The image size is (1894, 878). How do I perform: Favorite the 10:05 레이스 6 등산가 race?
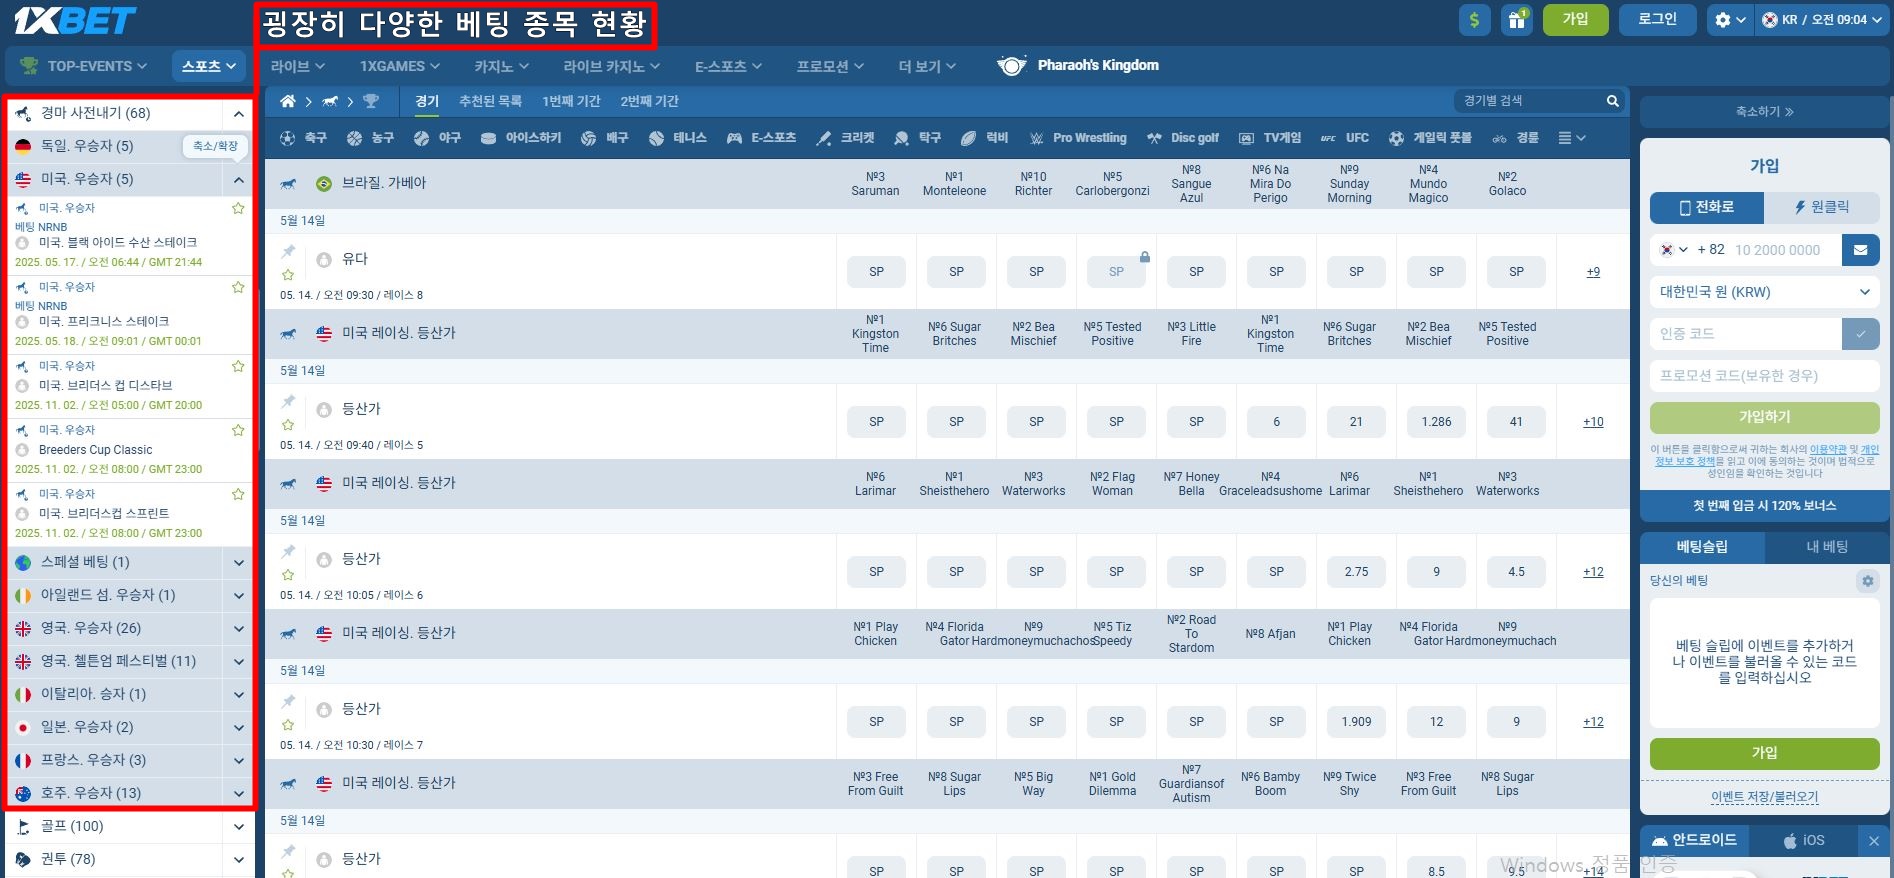click(x=288, y=574)
